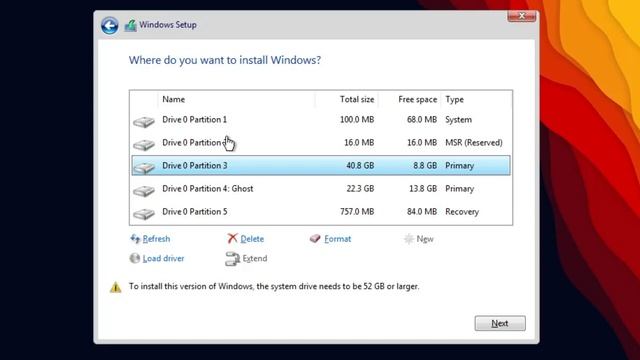
Task: Click drive icon for Partition 5
Action: (x=144, y=213)
